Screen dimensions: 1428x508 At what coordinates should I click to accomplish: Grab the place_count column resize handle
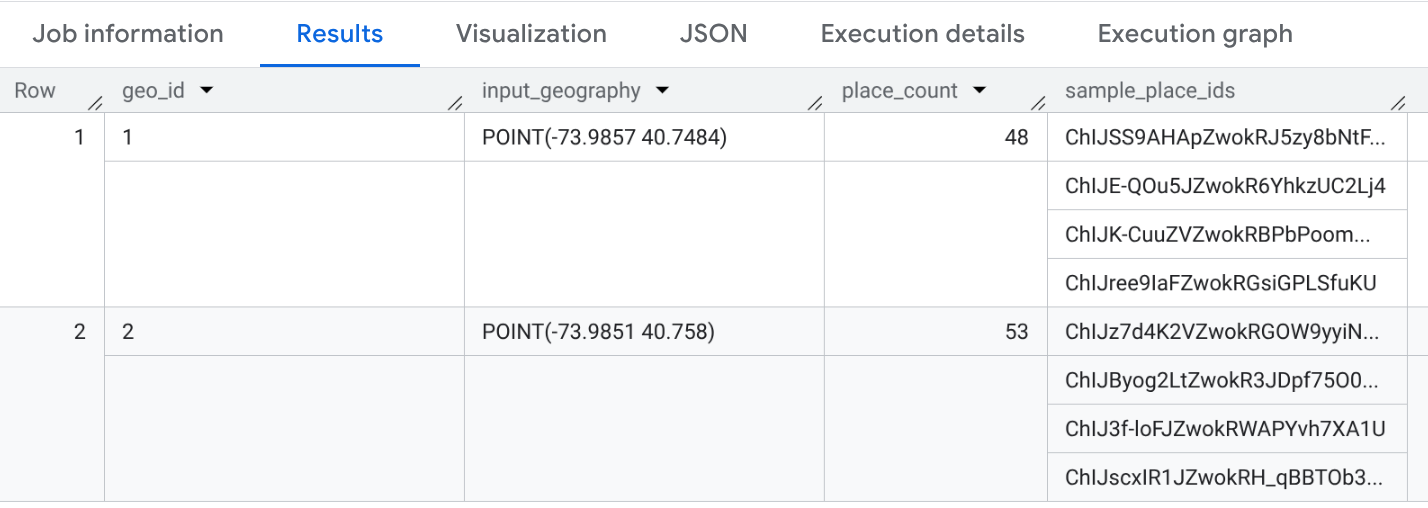1039,102
